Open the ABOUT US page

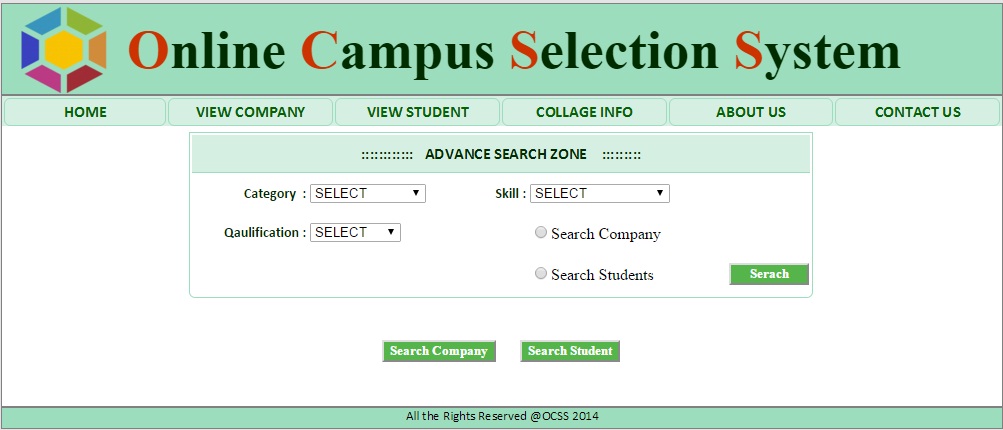point(751,112)
